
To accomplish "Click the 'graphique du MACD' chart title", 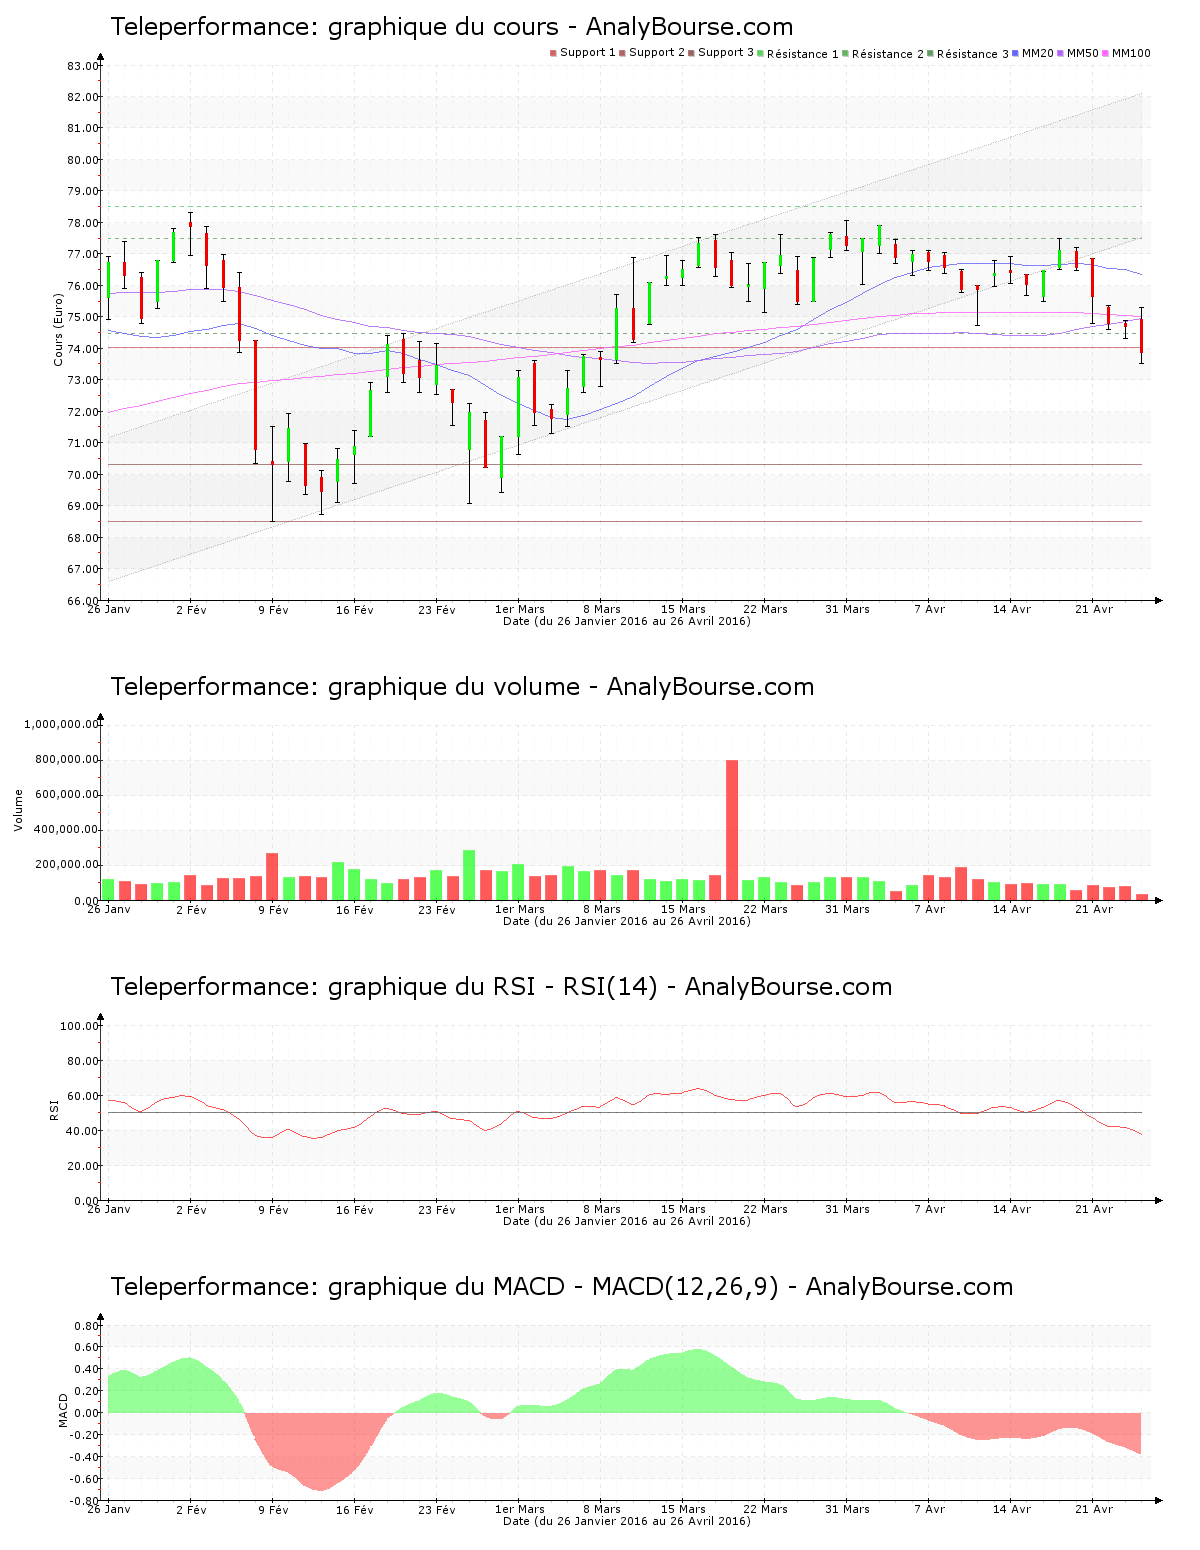I will 562,1287.
